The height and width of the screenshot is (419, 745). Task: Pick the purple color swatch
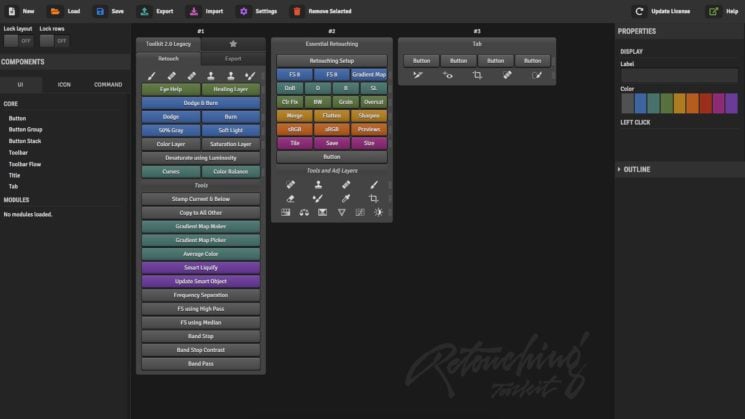tap(731, 104)
